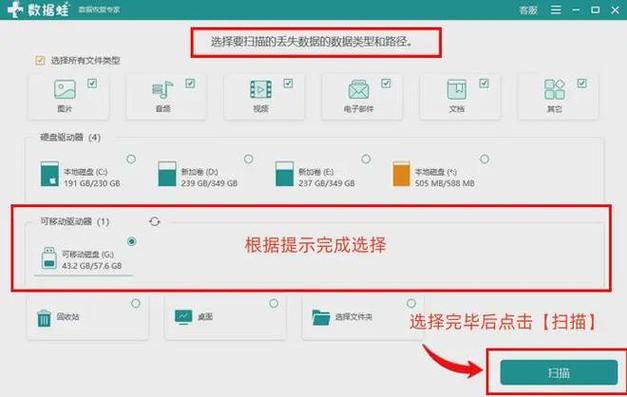The image size is (627, 397).
Task: Click the 可移动驱动器 (1) section label
Action: 74,221
